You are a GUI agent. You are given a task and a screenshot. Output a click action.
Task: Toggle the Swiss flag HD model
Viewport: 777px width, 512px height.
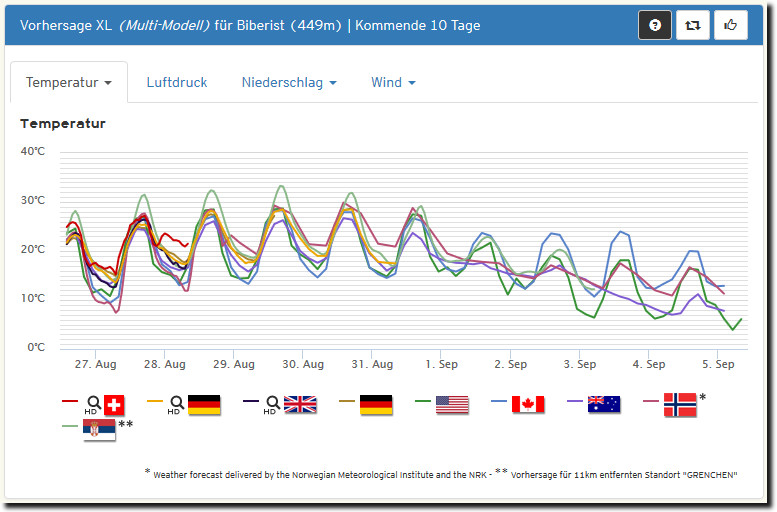[x=113, y=405]
